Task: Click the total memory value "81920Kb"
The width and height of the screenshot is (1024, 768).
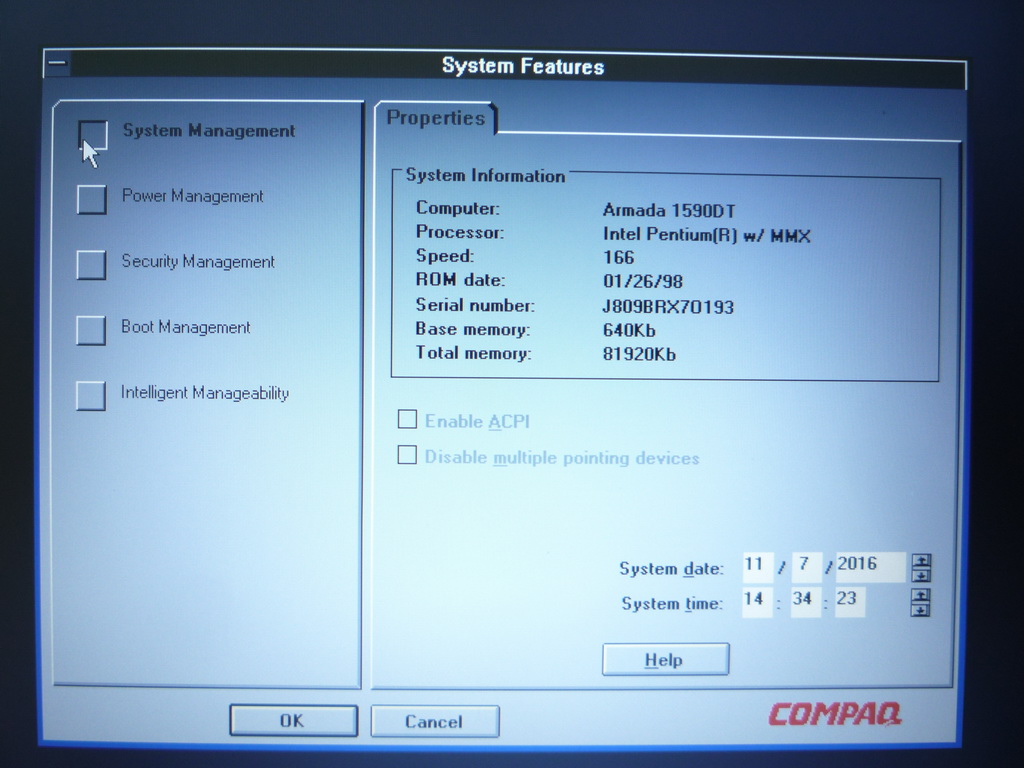Action: point(639,354)
